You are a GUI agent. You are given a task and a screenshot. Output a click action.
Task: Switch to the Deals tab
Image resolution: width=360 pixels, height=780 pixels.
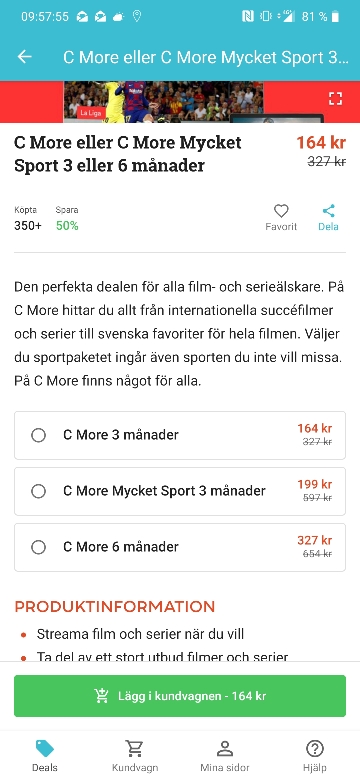pyautogui.click(x=45, y=755)
